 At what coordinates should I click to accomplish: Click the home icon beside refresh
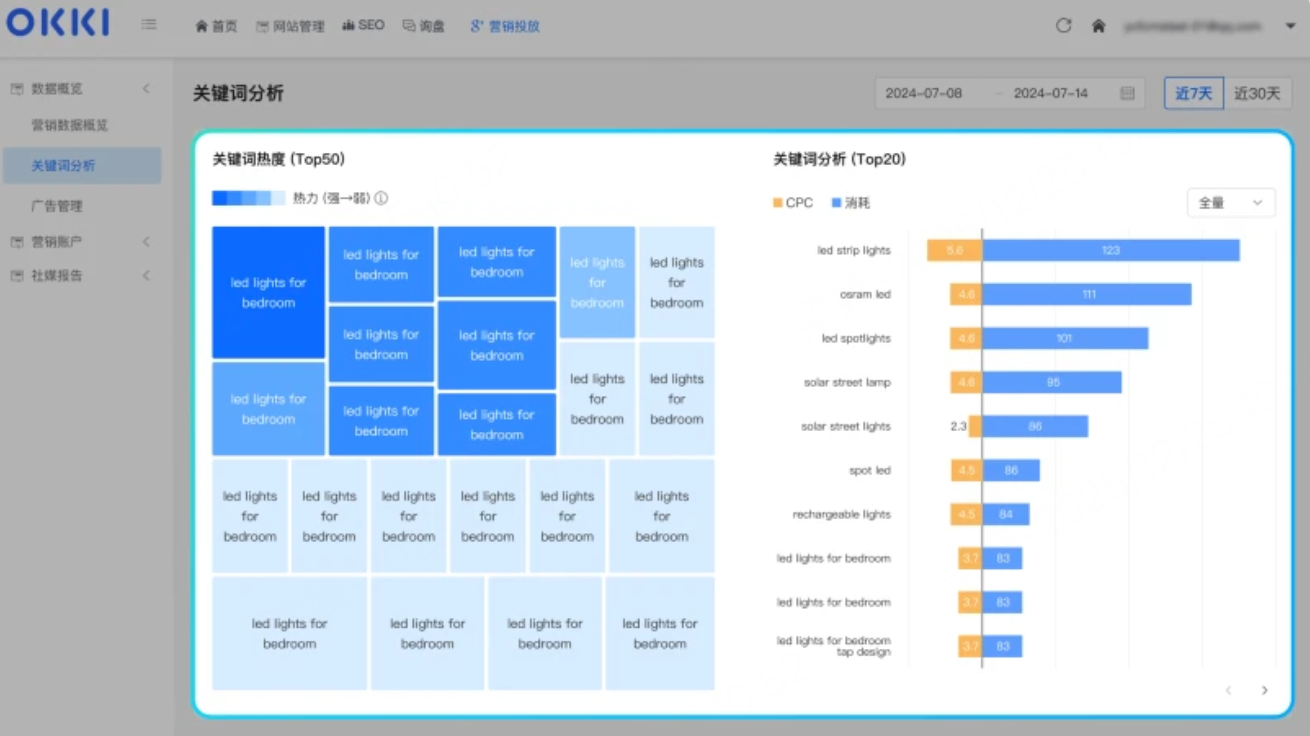point(1098,26)
